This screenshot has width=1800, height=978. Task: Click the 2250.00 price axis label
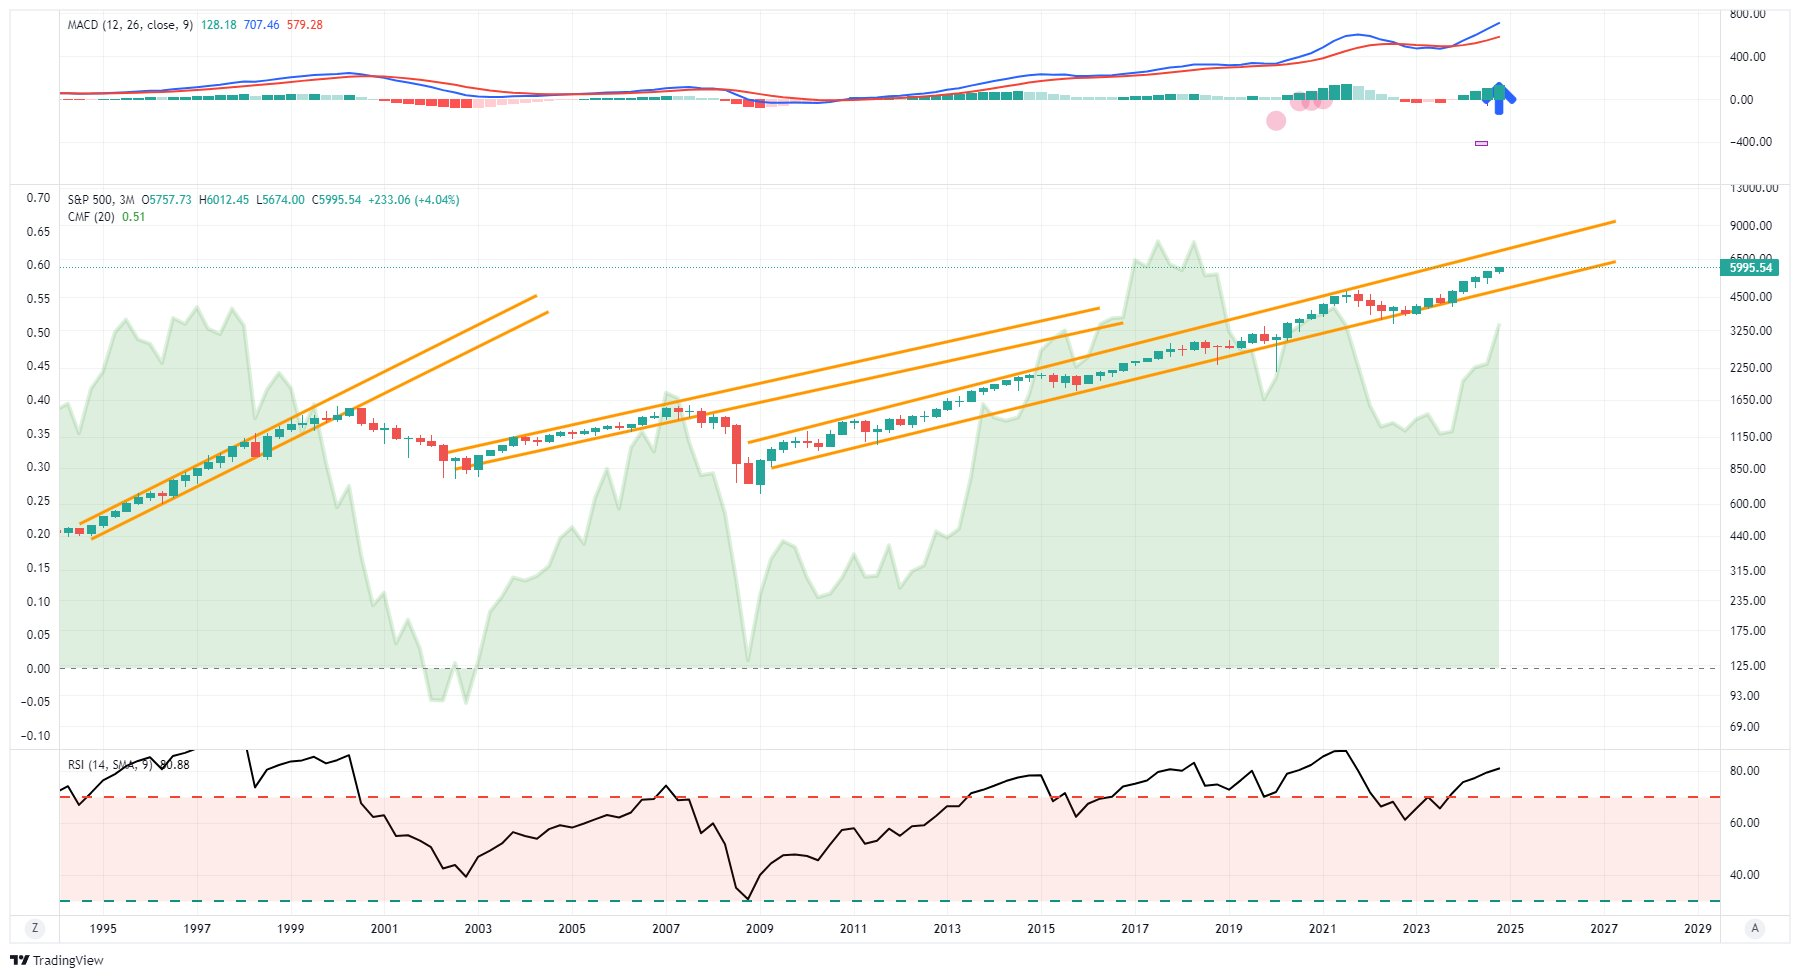1751,368
